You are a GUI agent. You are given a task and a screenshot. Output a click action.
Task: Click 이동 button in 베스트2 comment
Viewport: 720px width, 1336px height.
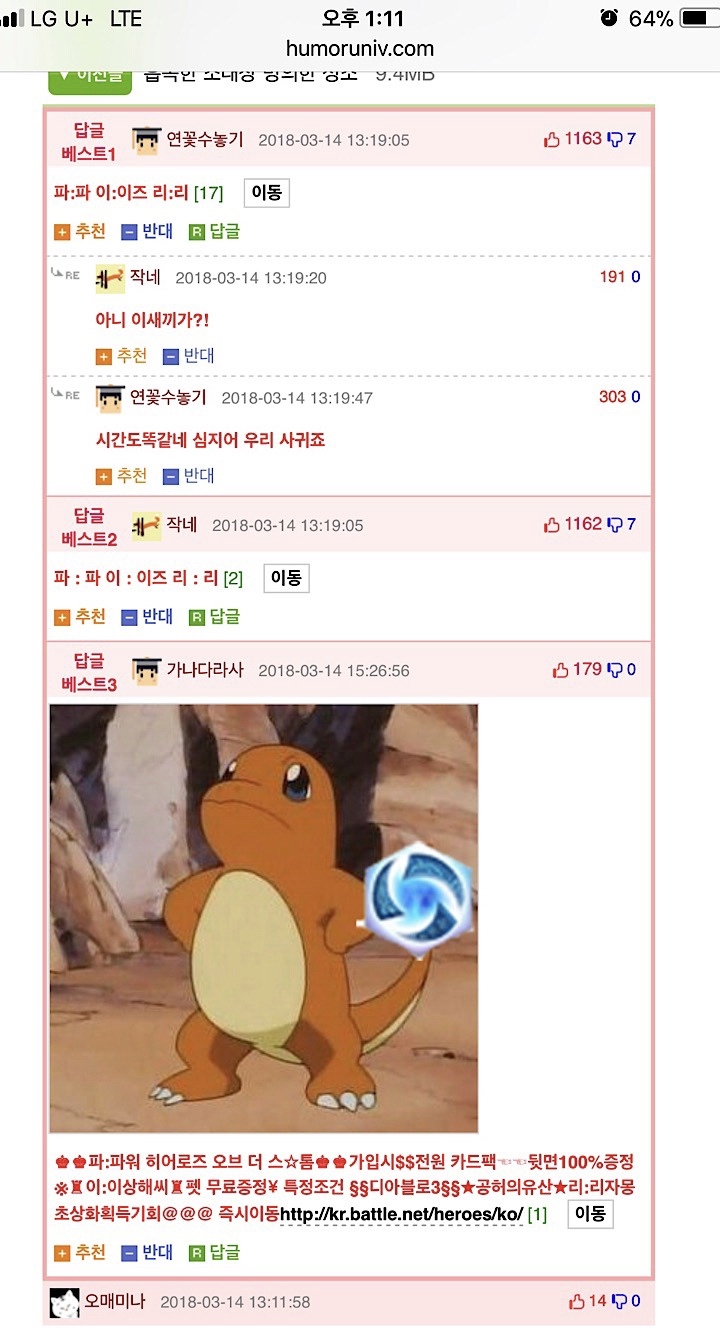(286, 578)
